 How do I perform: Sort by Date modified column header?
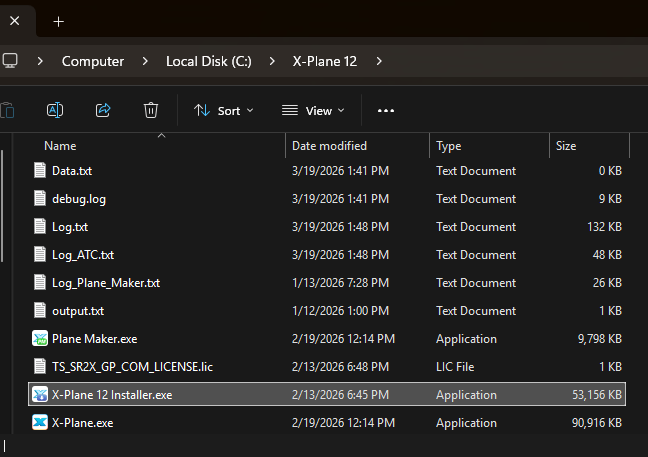pos(329,146)
